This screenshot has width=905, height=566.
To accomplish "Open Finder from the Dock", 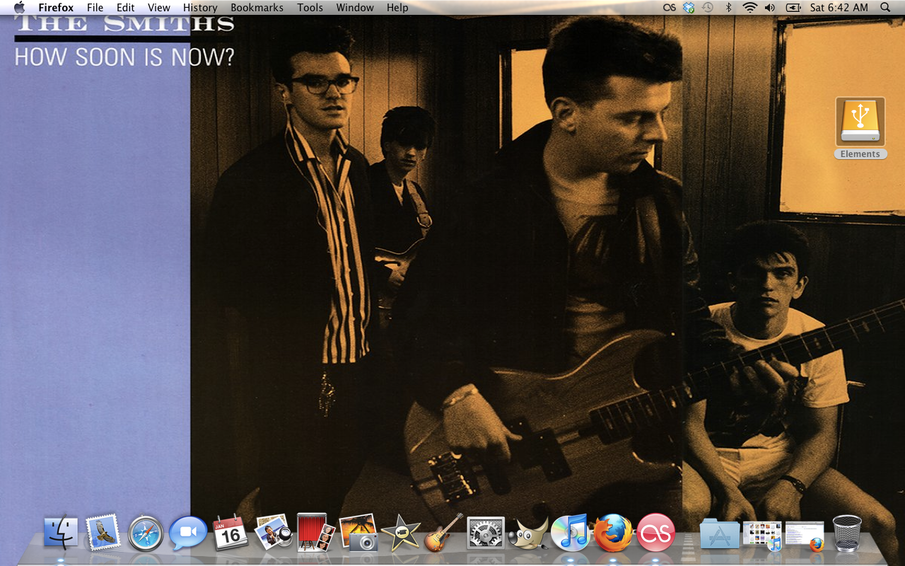I will pyautogui.click(x=61, y=531).
